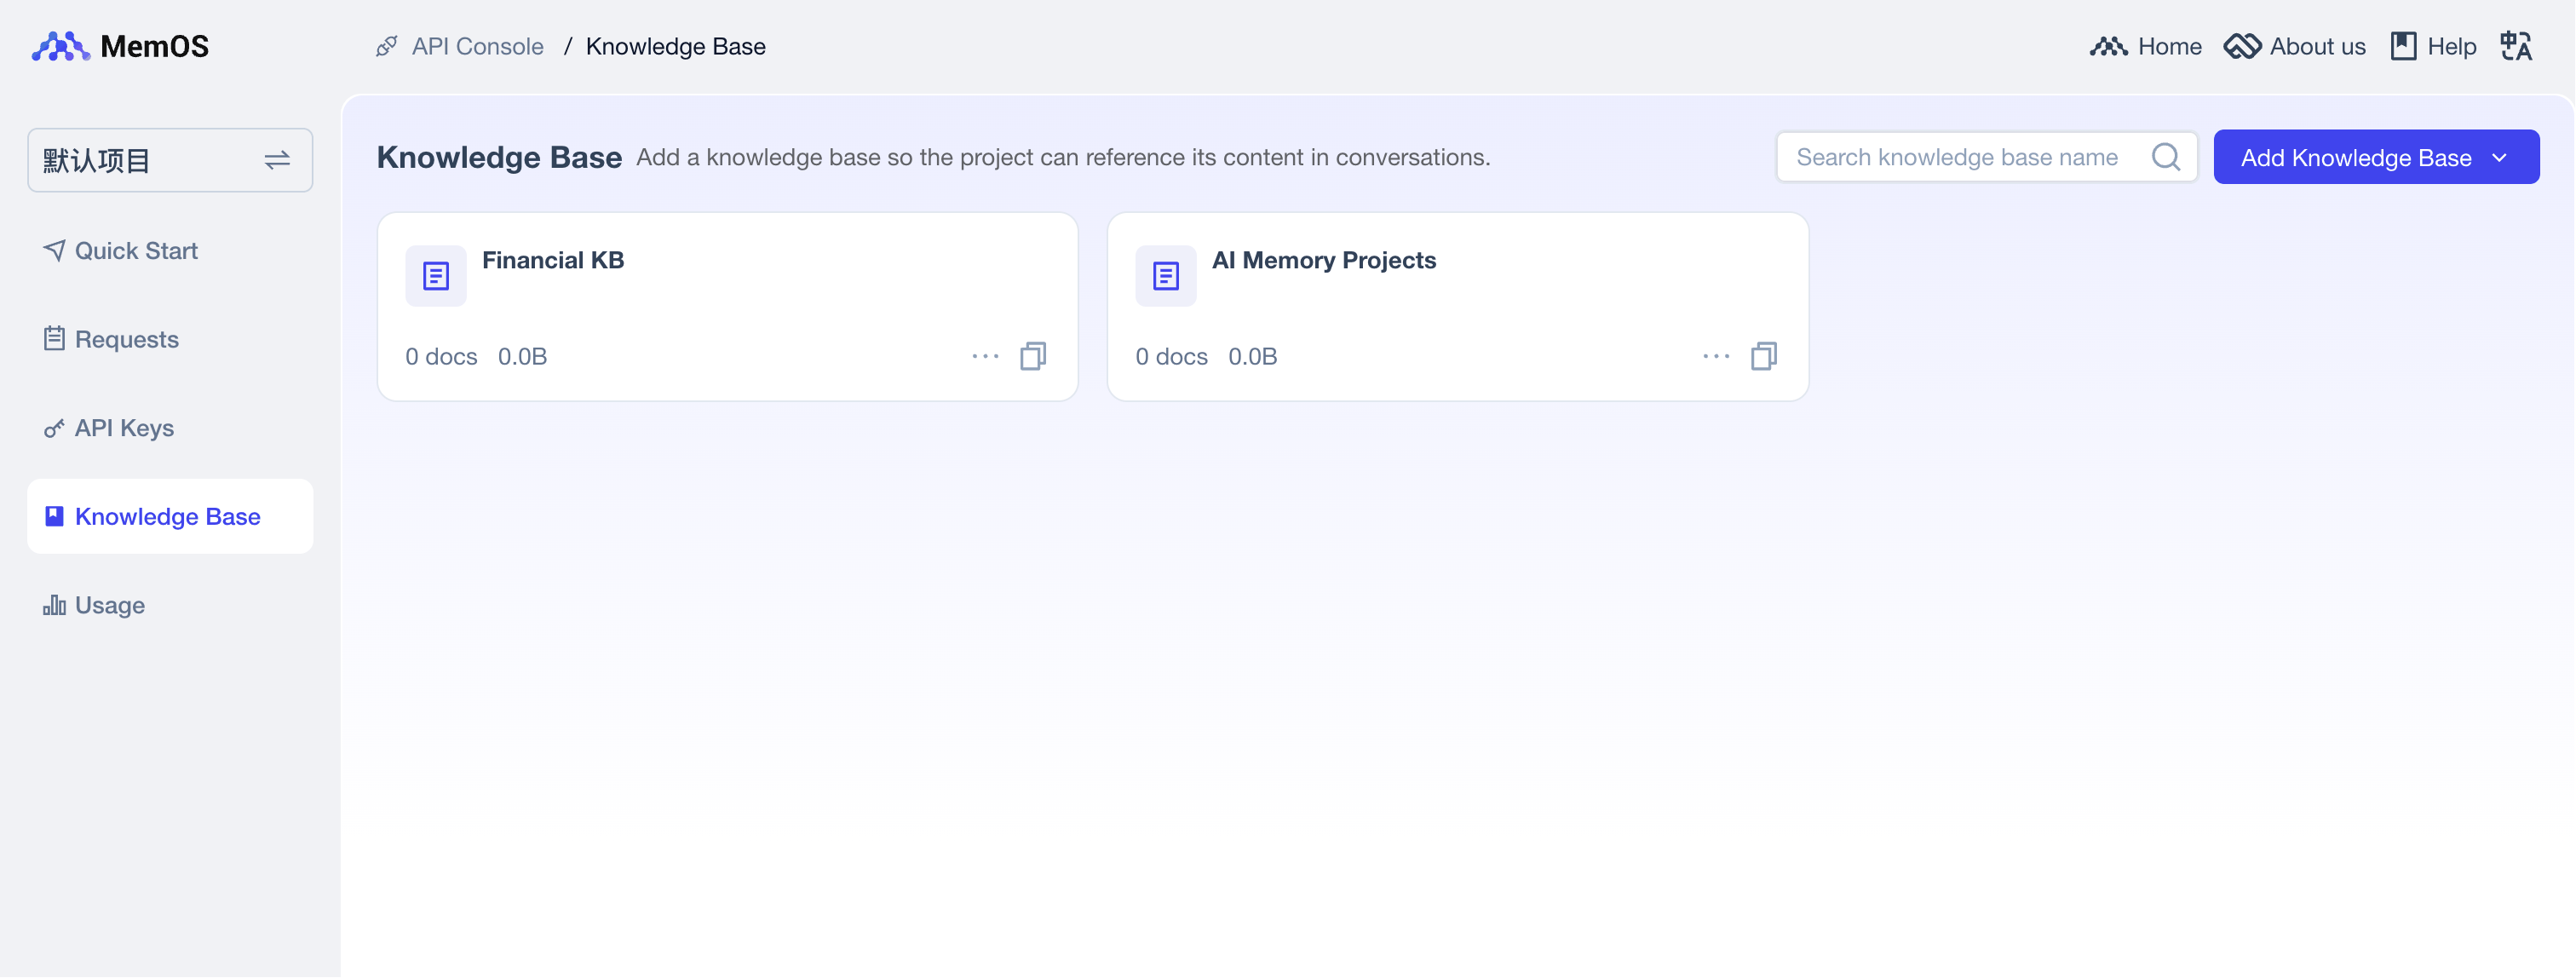Open Financial KB more options menu

tap(985, 356)
